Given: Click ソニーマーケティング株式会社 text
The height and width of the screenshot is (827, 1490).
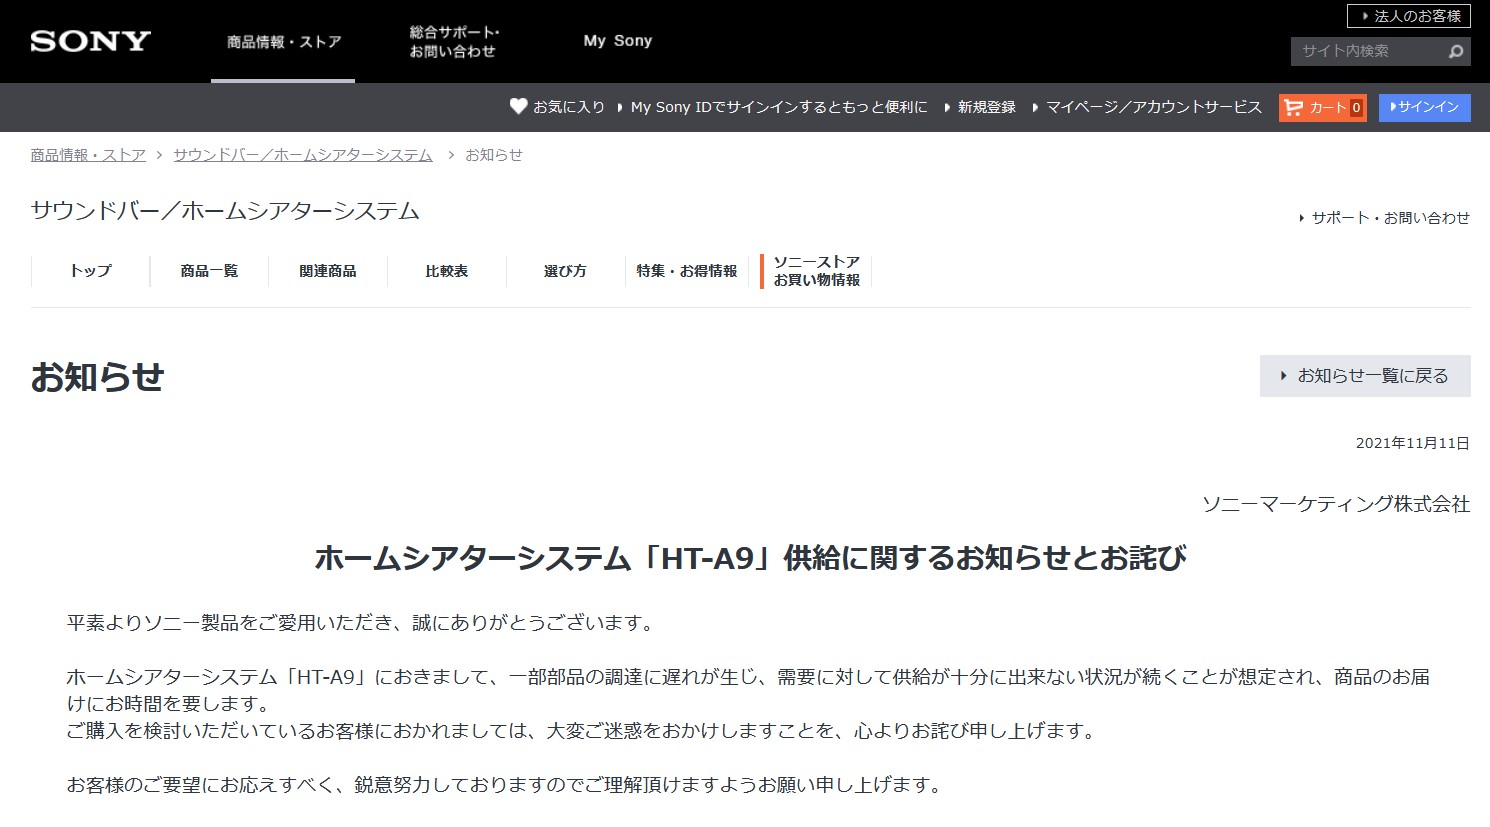Looking at the screenshot, I should point(1336,504).
